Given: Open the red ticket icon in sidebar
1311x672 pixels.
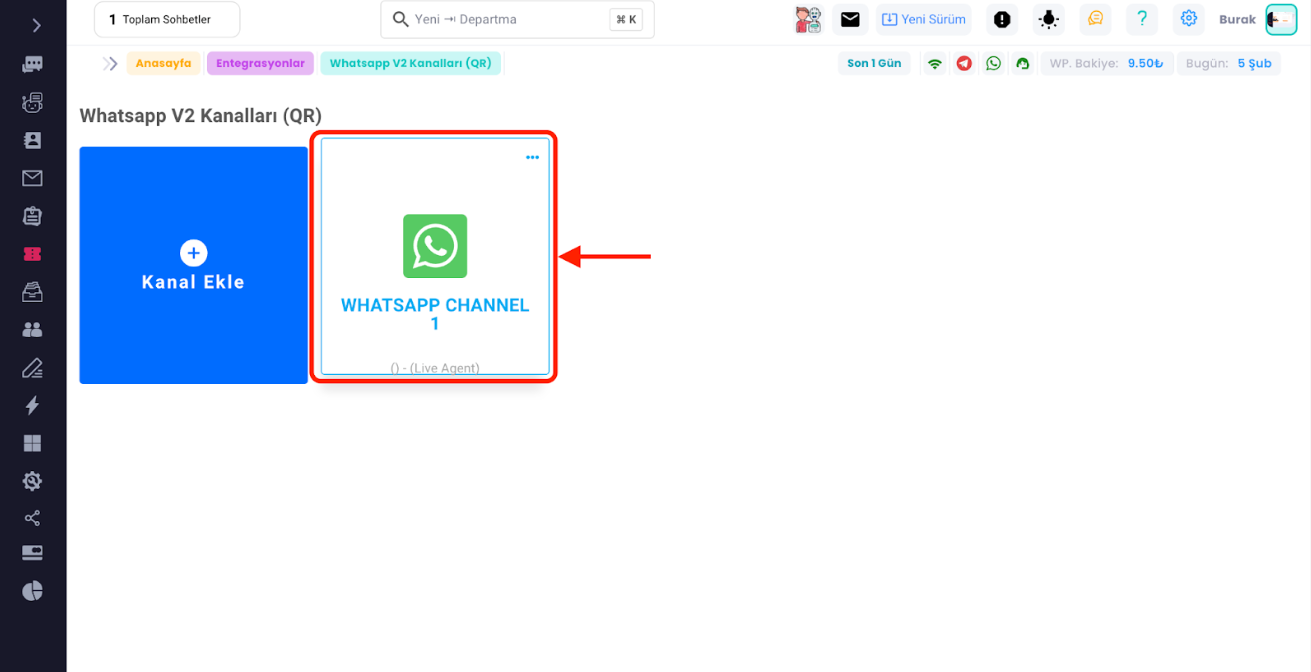Looking at the screenshot, I should 32,254.
